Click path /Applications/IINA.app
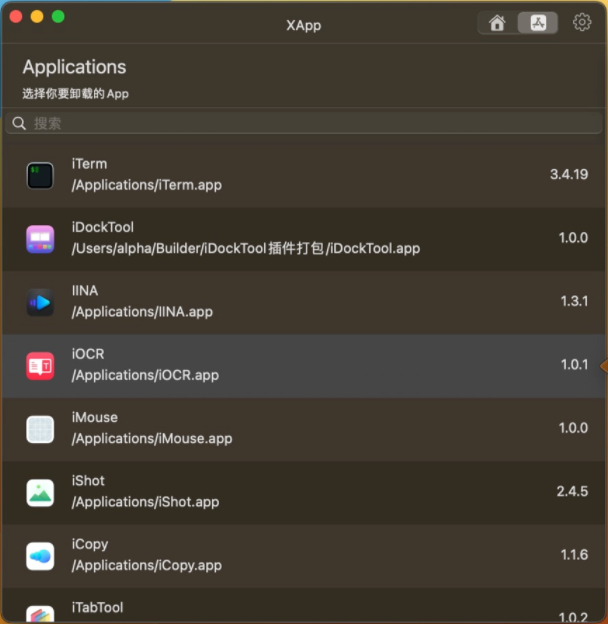Viewport: 608px width, 624px height. click(142, 312)
